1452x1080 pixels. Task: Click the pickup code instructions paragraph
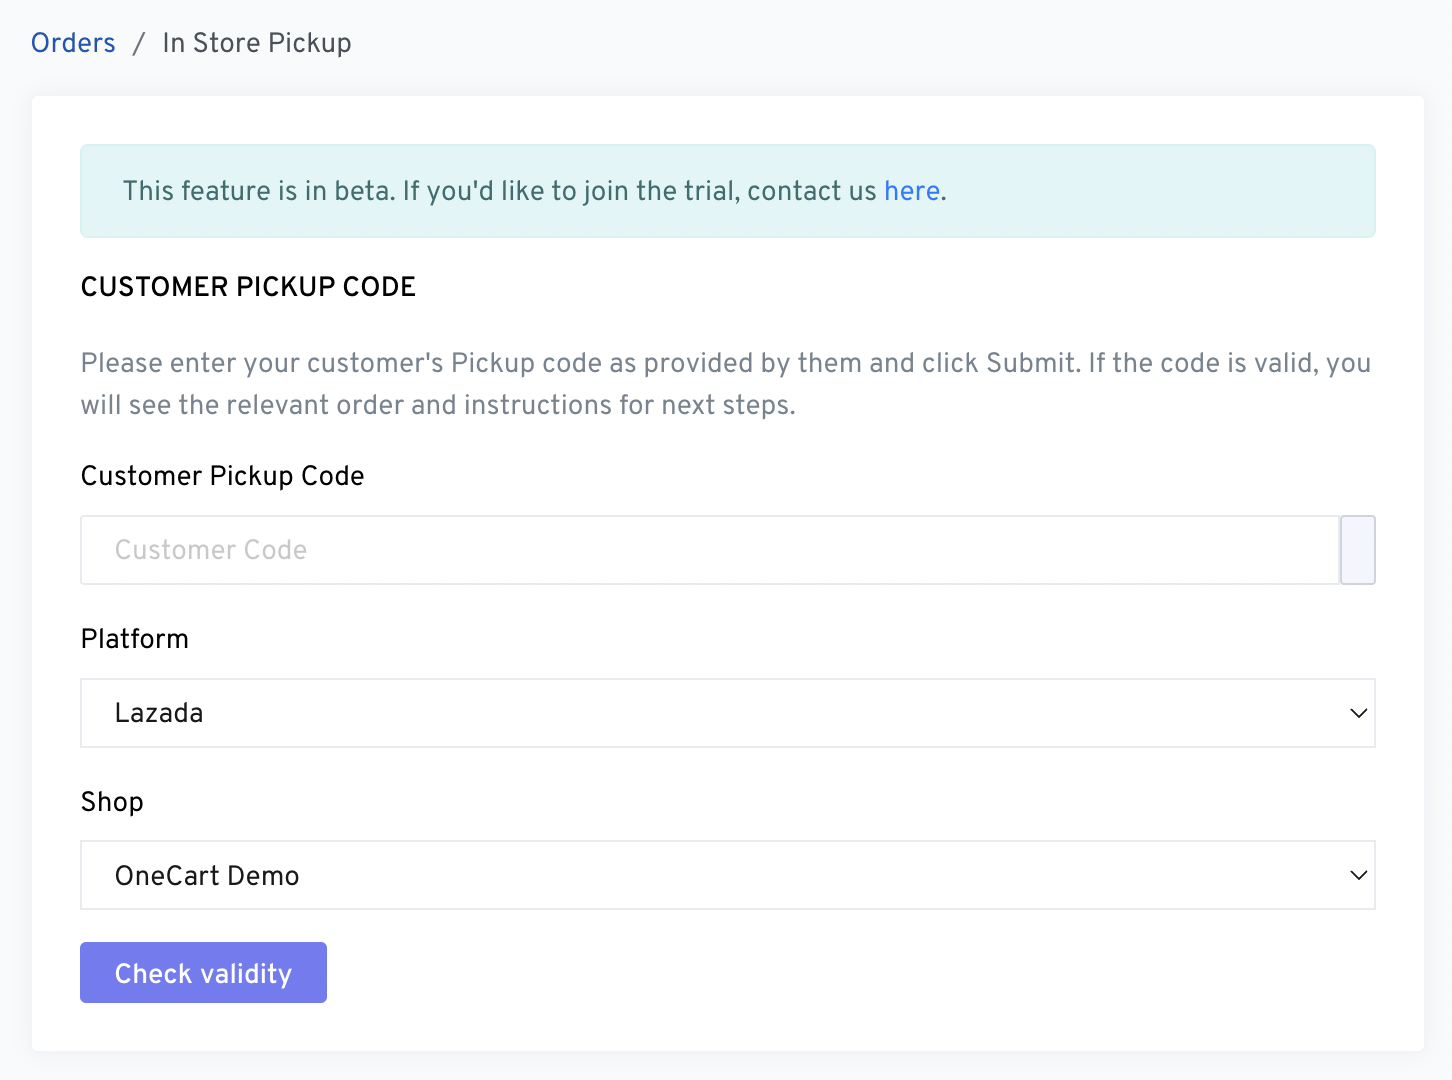pyautogui.click(x=725, y=384)
